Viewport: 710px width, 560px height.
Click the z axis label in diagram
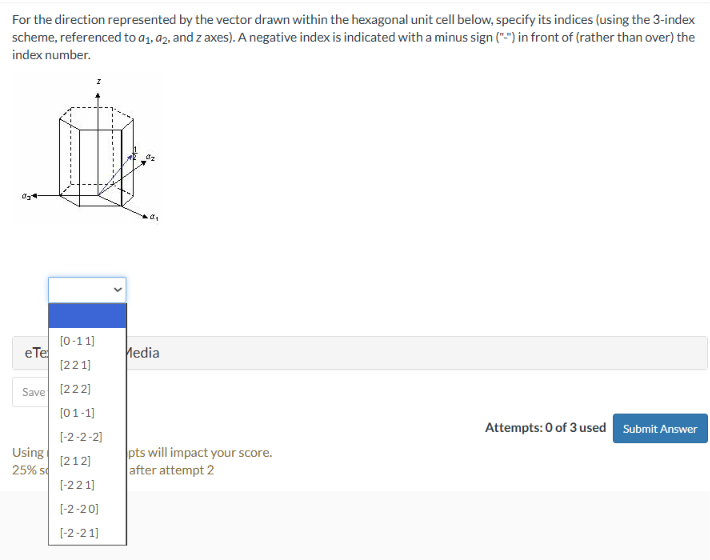coord(99,81)
